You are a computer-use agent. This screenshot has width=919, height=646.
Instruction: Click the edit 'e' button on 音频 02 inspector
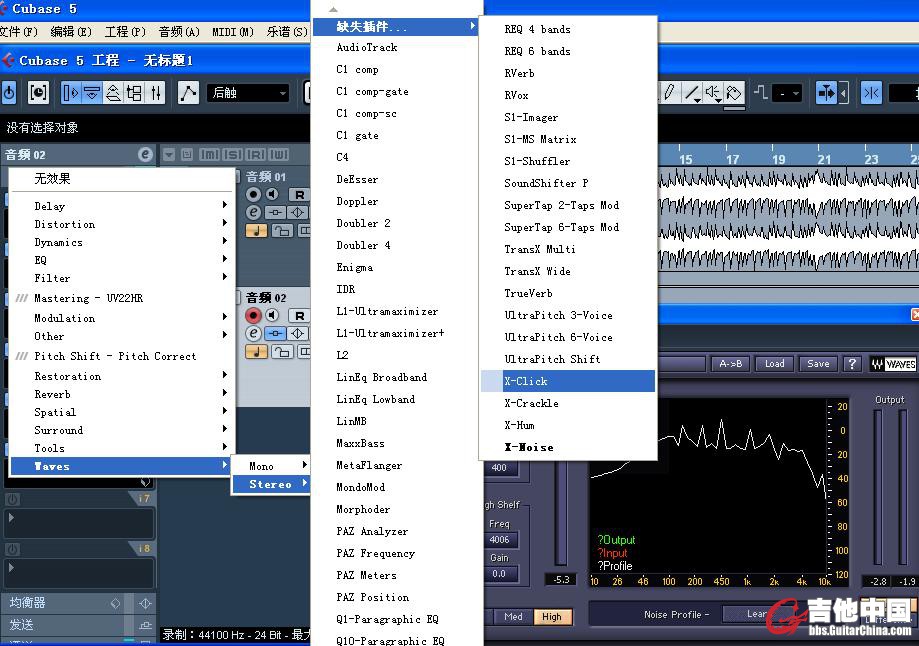point(145,154)
